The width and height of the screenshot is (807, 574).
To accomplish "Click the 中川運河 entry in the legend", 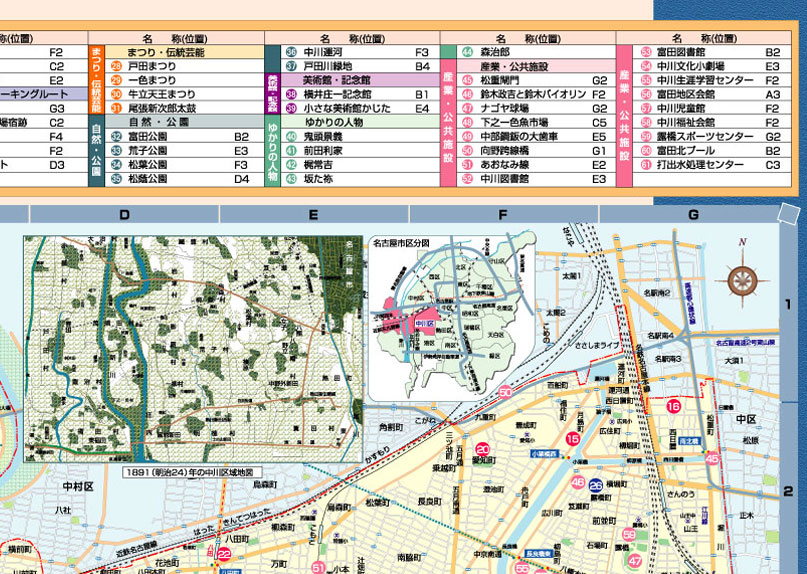I will tap(328, 51).
